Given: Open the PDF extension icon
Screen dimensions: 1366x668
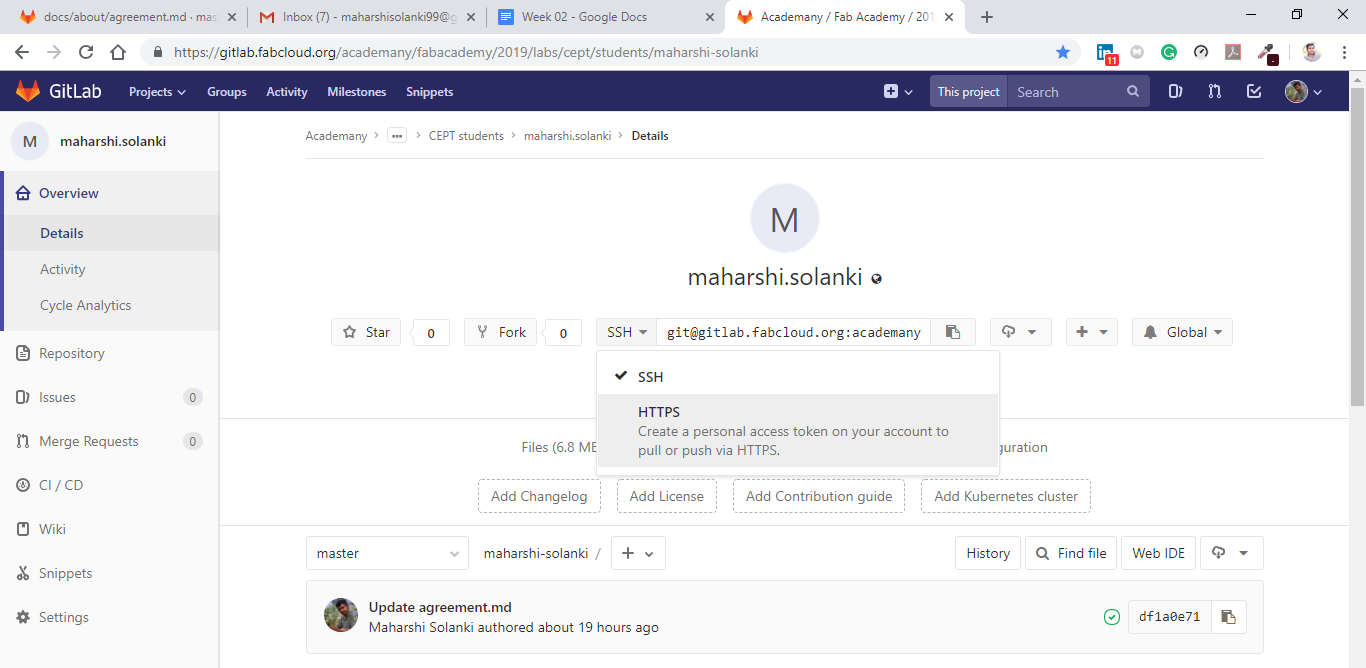Looking at the screenshot, I should 1233,52.
